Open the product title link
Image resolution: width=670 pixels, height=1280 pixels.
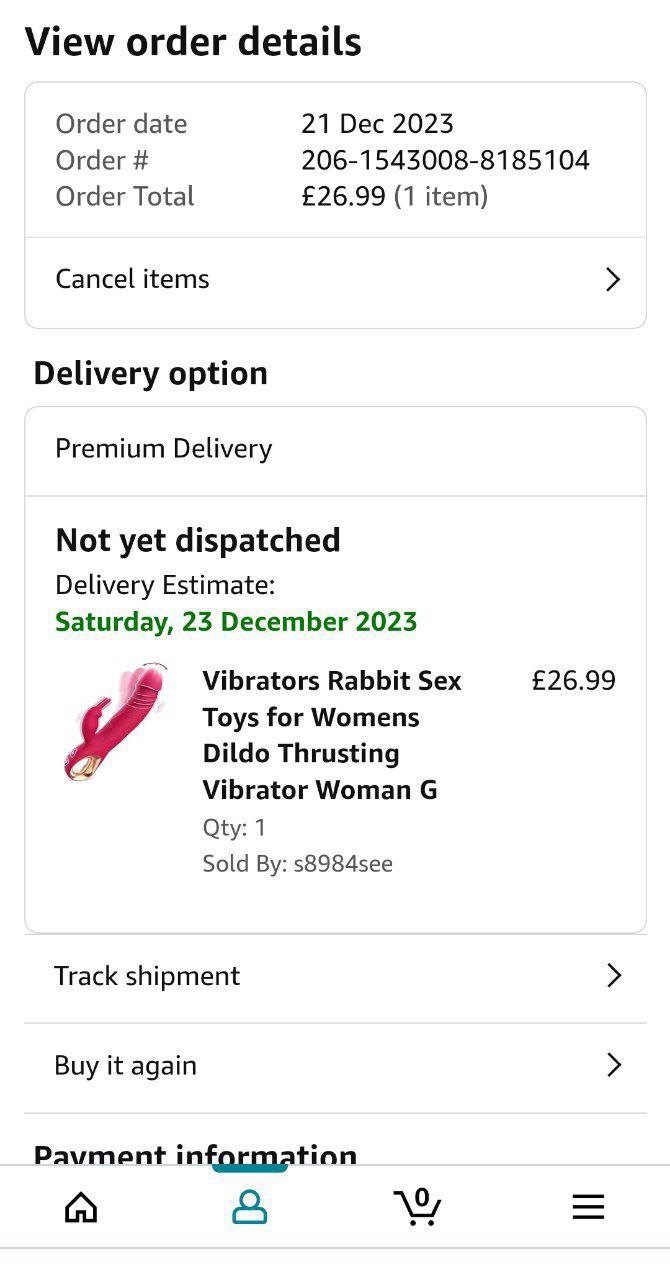[332, 735]
